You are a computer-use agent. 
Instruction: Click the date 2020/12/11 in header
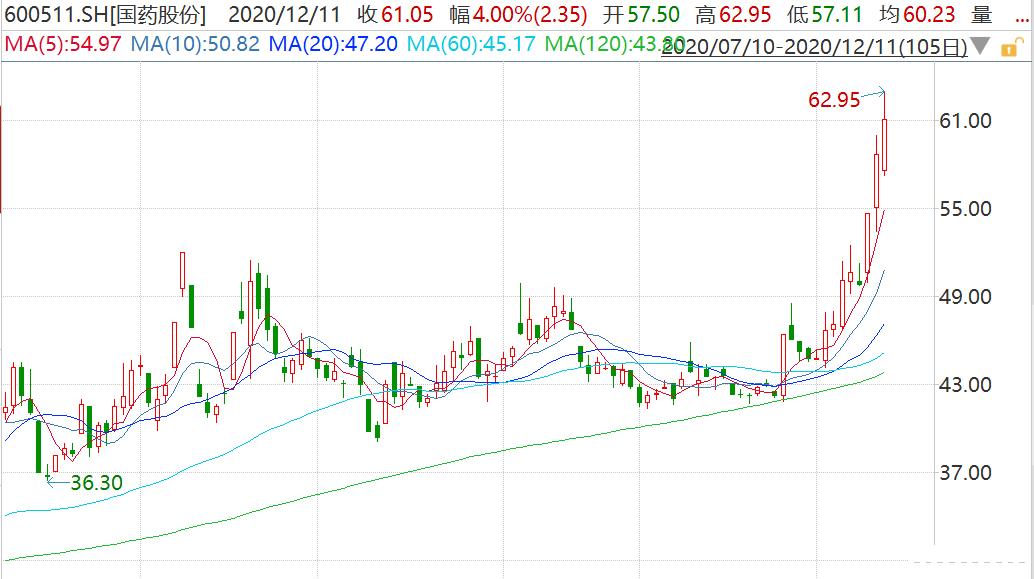tap(284, 15)
